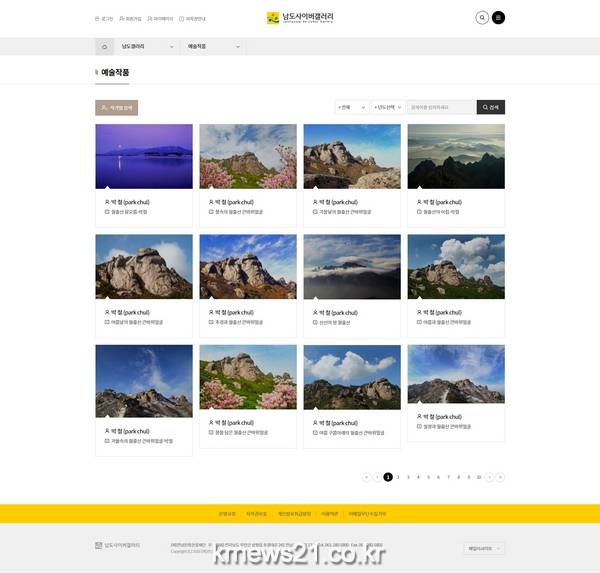Jump to the last page arrow
The image size is (600, 573).
500,477
